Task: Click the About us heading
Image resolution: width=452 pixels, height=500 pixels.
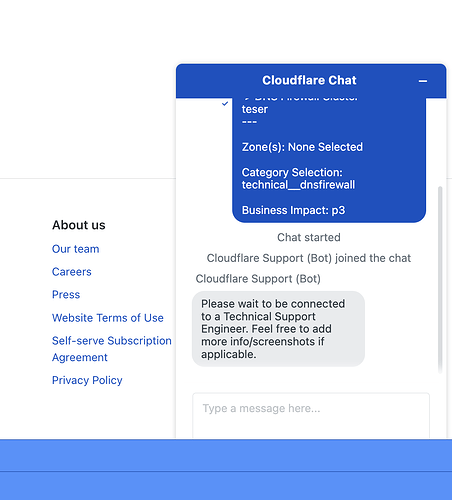Action: (79, 225)
